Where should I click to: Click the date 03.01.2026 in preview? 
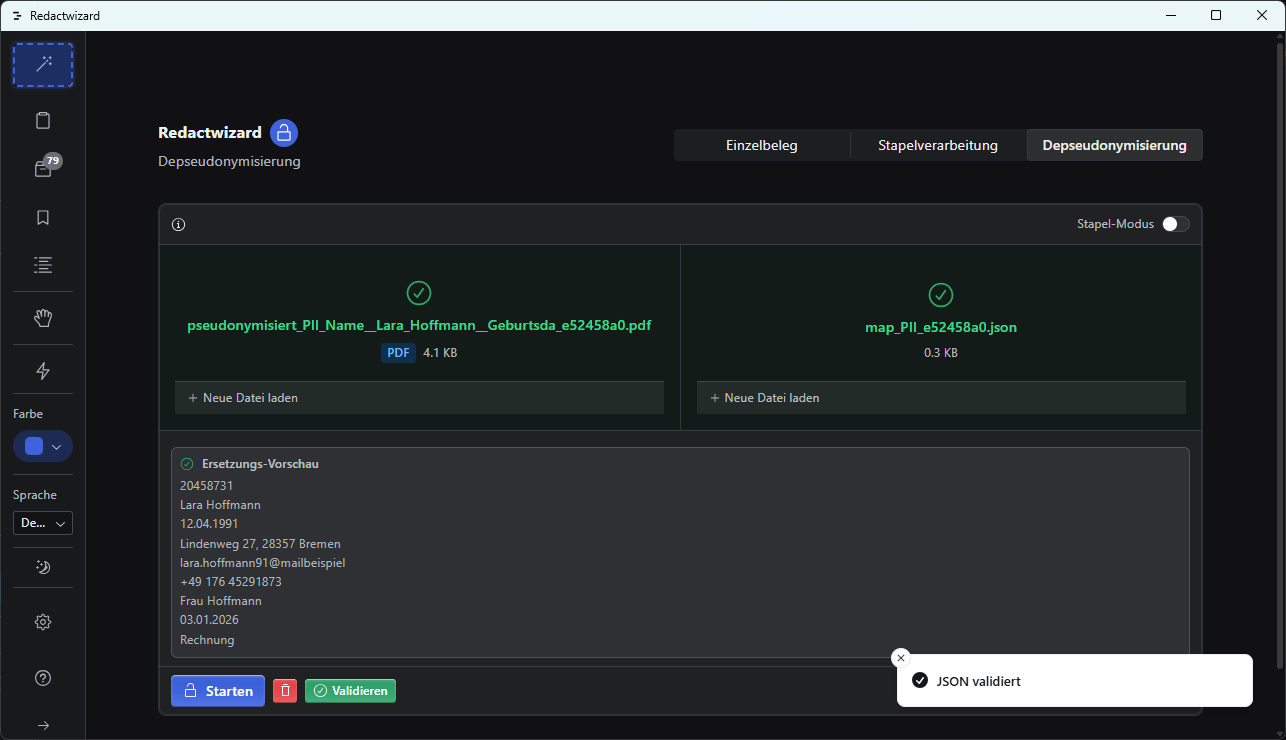point(209,620)
